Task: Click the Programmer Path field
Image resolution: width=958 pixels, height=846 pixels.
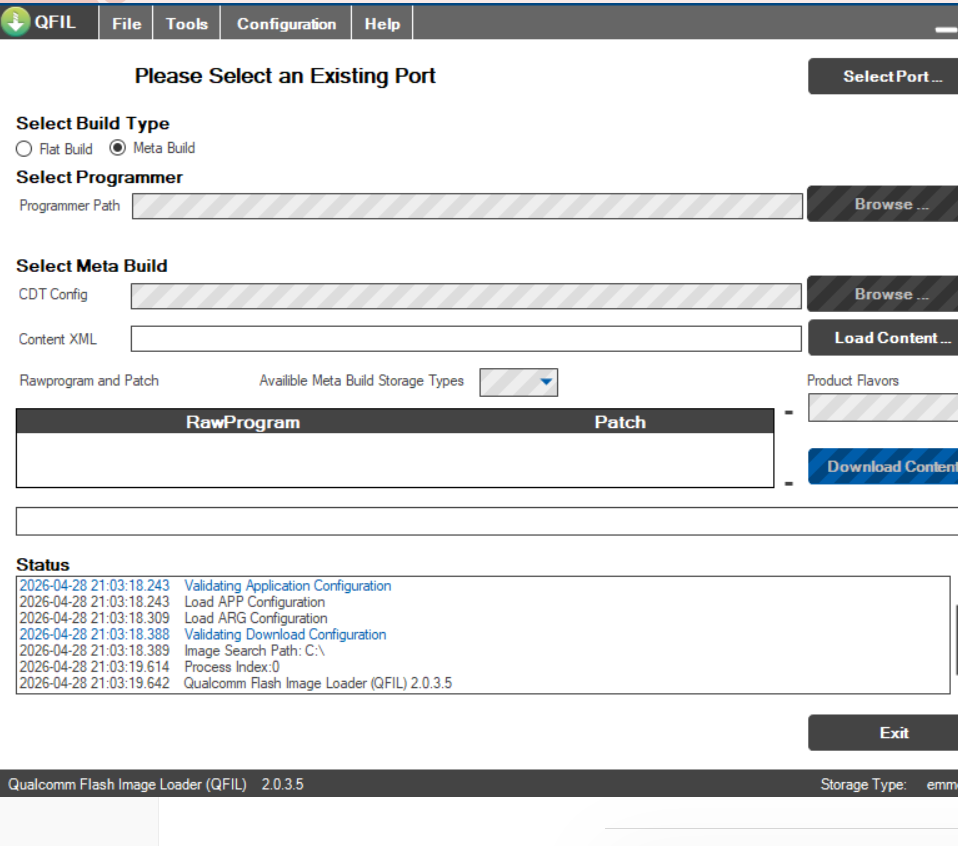Action: click(467, 206)
